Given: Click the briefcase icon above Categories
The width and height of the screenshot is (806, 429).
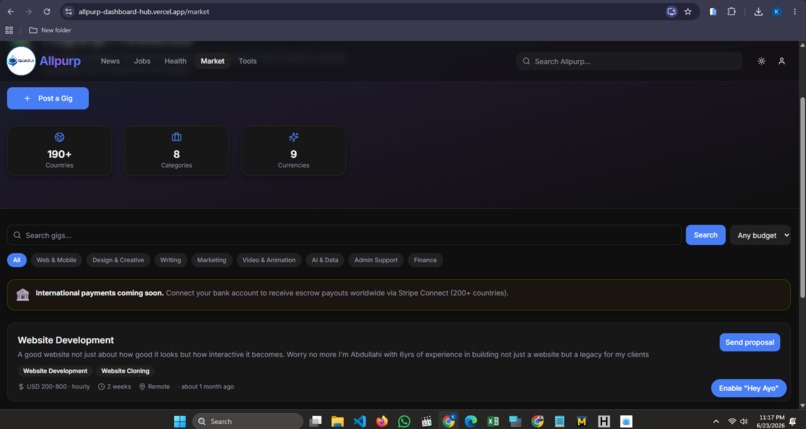Looking at the screenshot, I should pyautogui.click(x=176, y=137).
